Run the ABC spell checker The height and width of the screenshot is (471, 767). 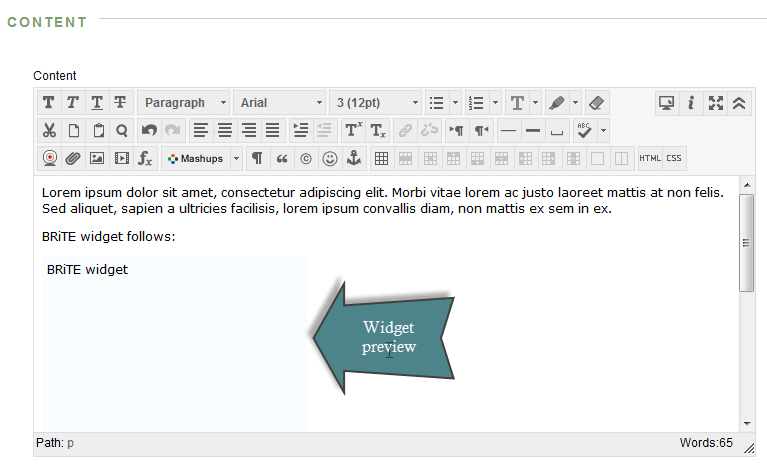(x=585, y=131)
